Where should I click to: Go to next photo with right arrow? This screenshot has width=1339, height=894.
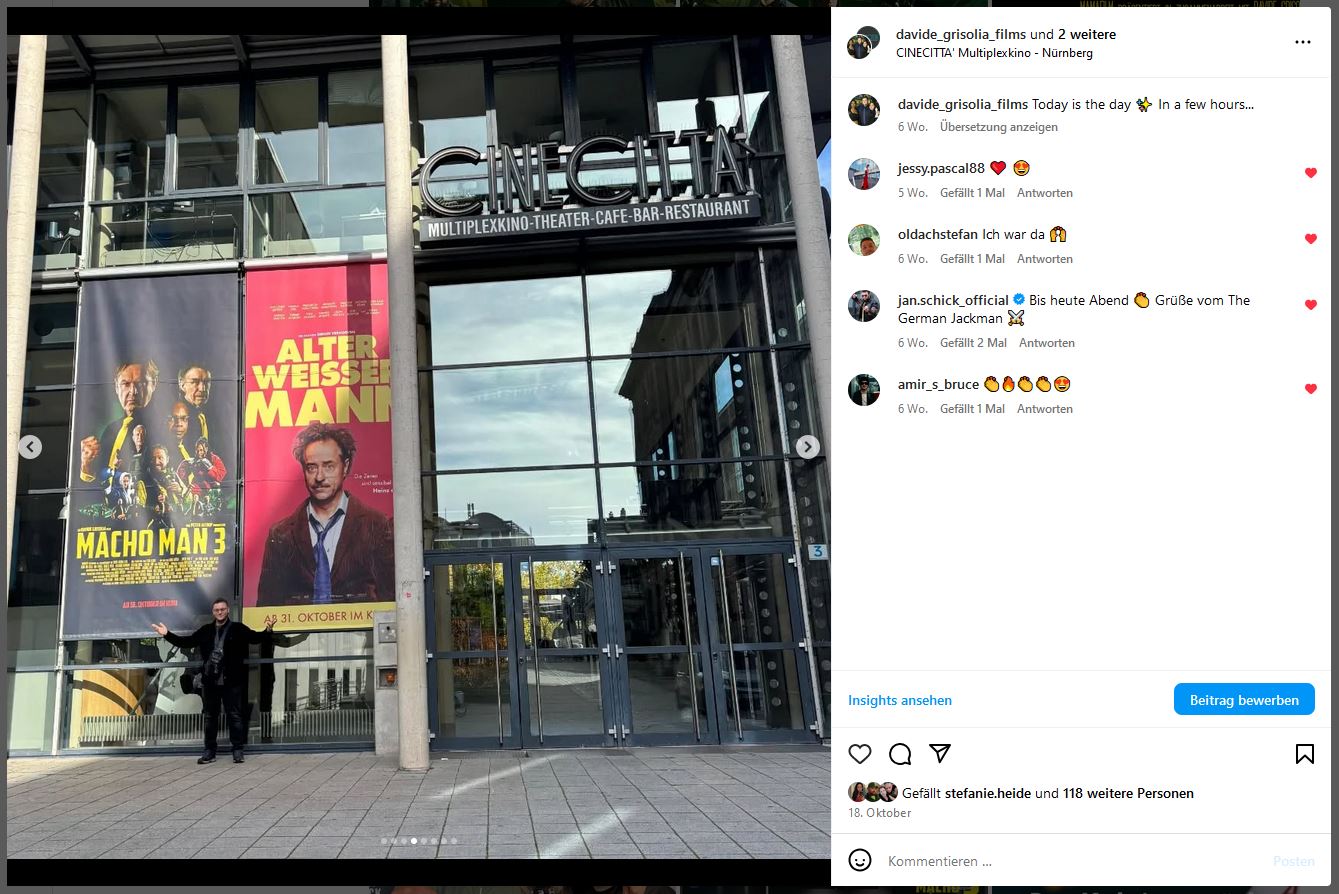click(x=808, y=447)
